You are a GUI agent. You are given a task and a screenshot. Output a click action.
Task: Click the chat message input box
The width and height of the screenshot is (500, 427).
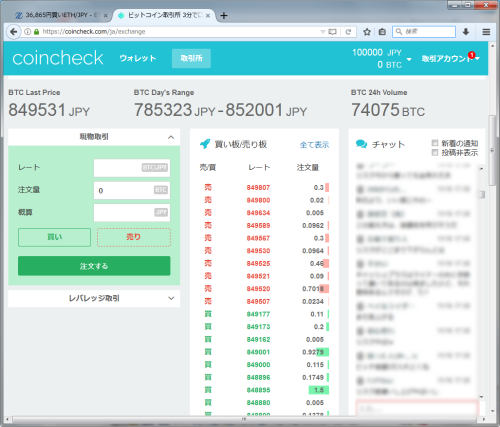417,408
